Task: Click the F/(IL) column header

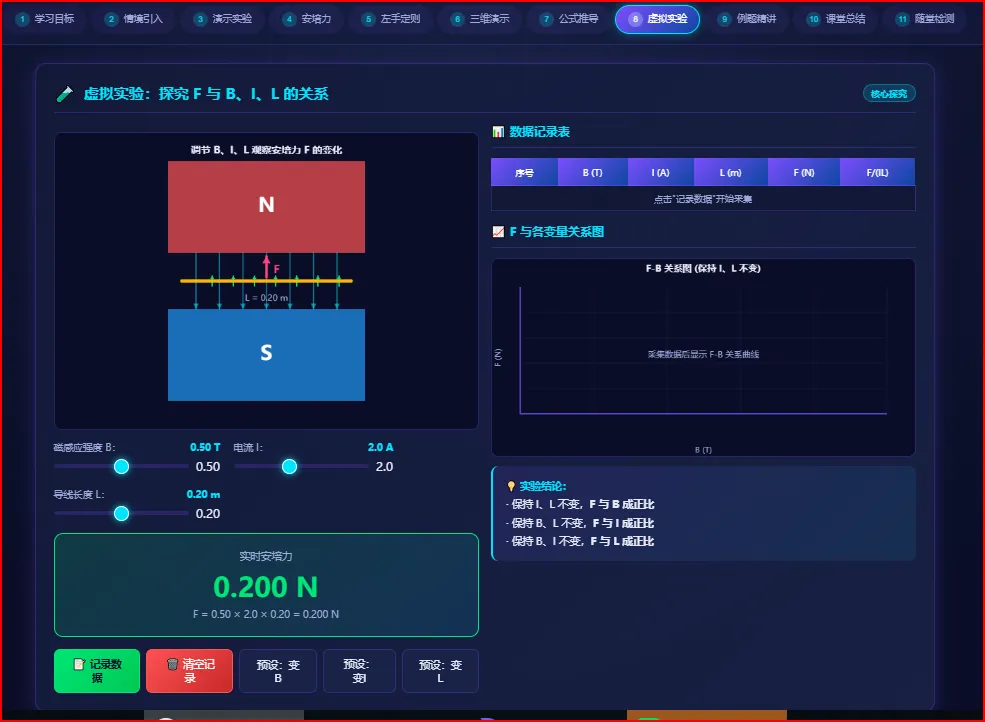Action: coord(877,172)
